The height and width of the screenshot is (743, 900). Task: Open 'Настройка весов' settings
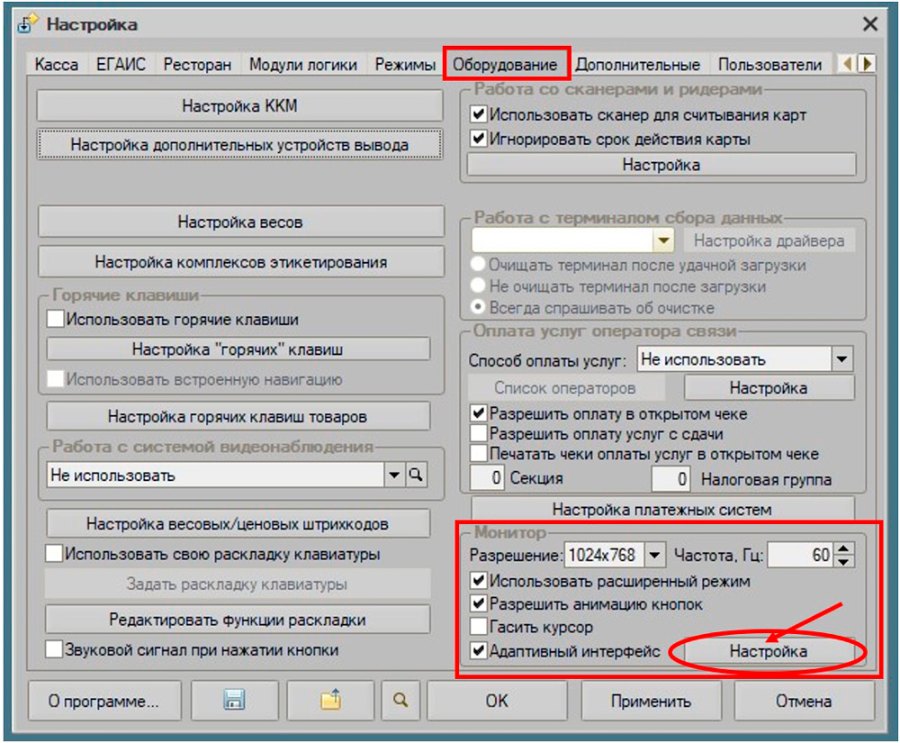[240, 222]
